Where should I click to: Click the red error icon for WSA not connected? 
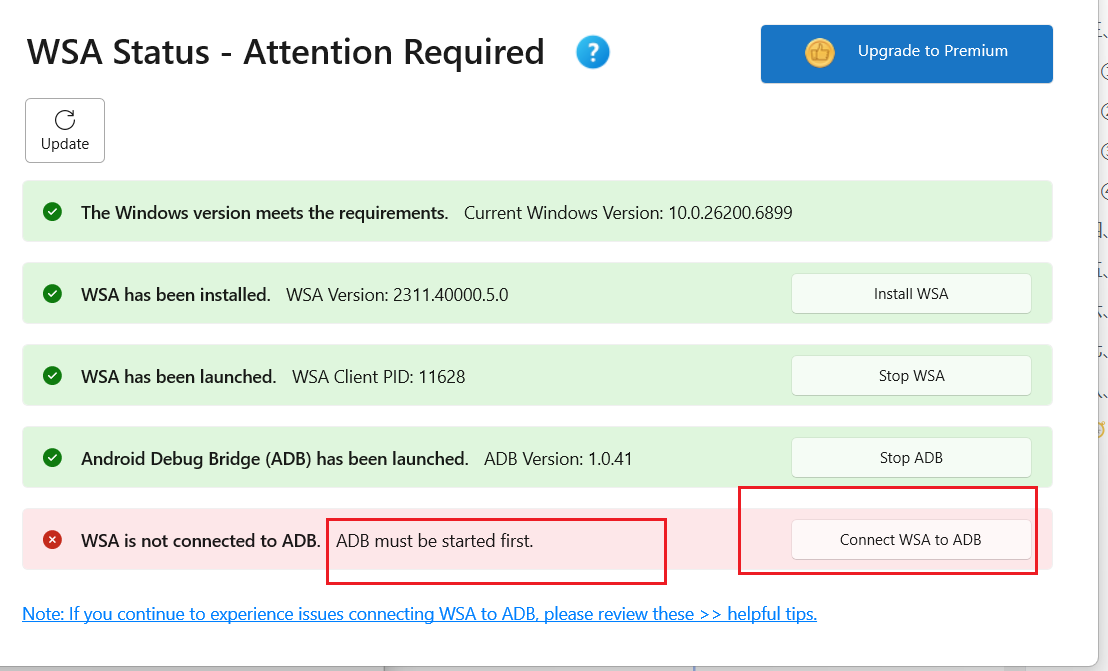(53, 540)
